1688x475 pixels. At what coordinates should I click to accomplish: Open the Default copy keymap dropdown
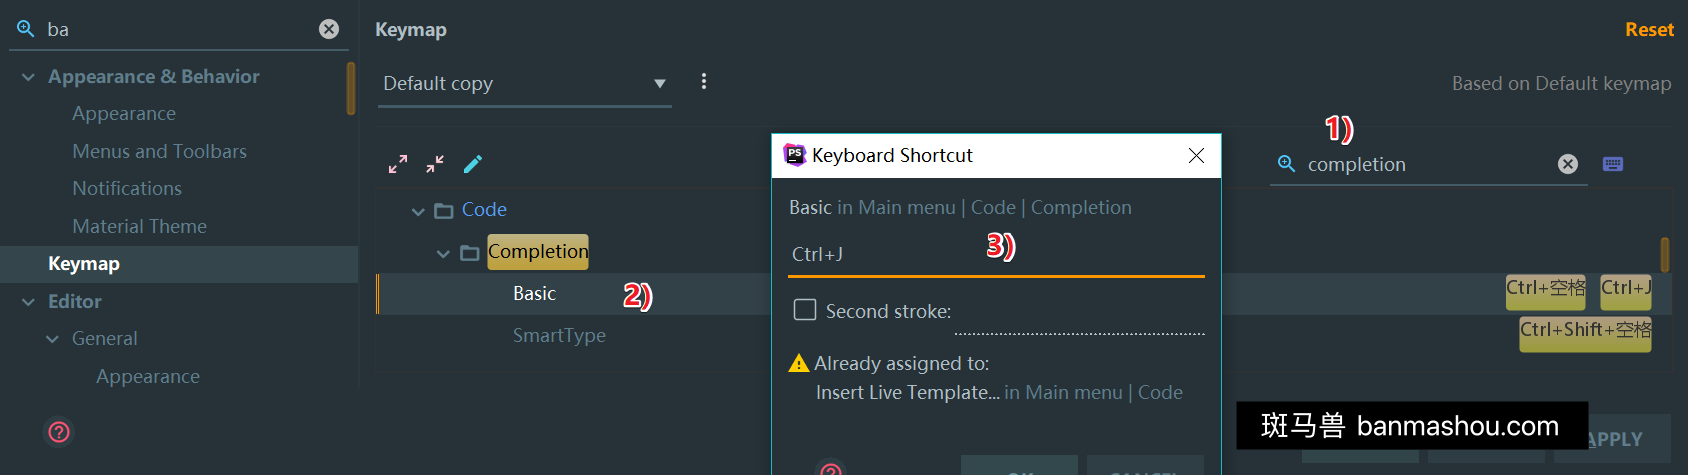(x=527, y=84)
